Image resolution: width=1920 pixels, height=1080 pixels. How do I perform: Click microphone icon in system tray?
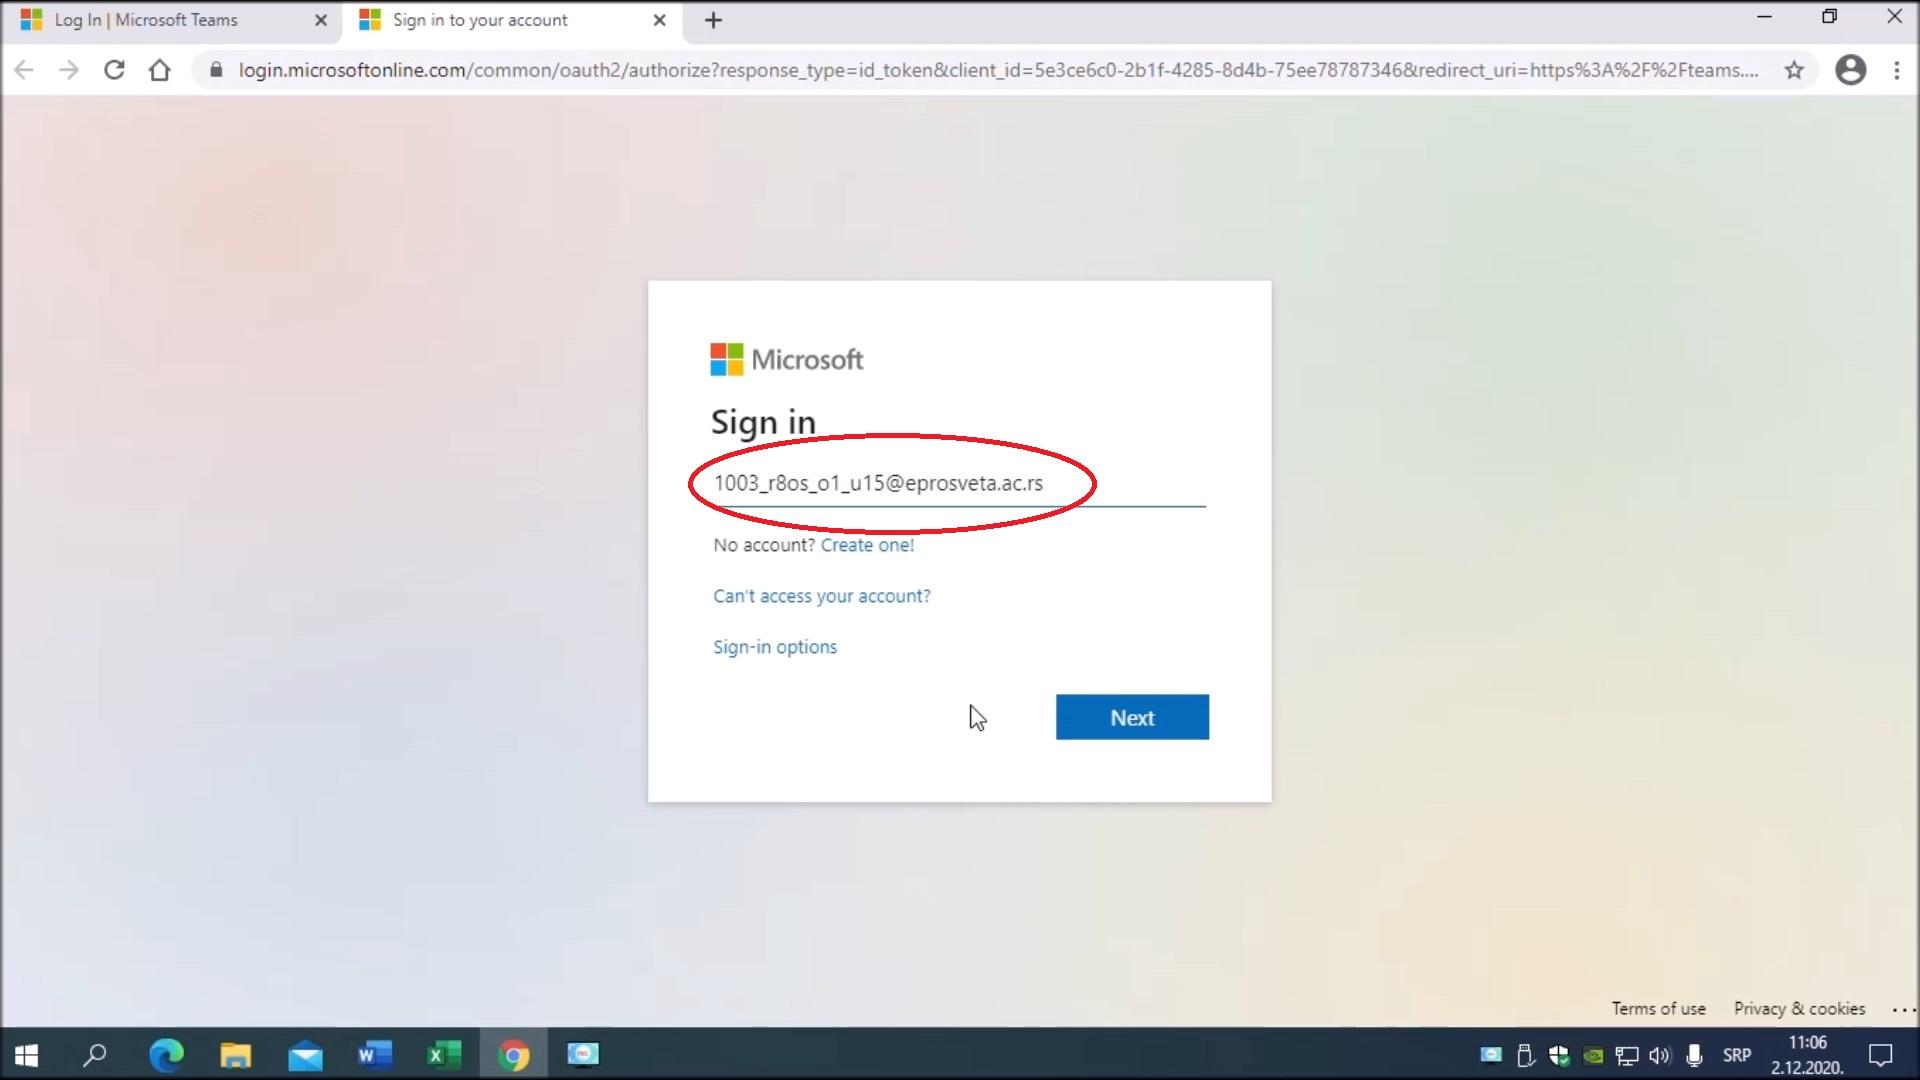1694,1056
